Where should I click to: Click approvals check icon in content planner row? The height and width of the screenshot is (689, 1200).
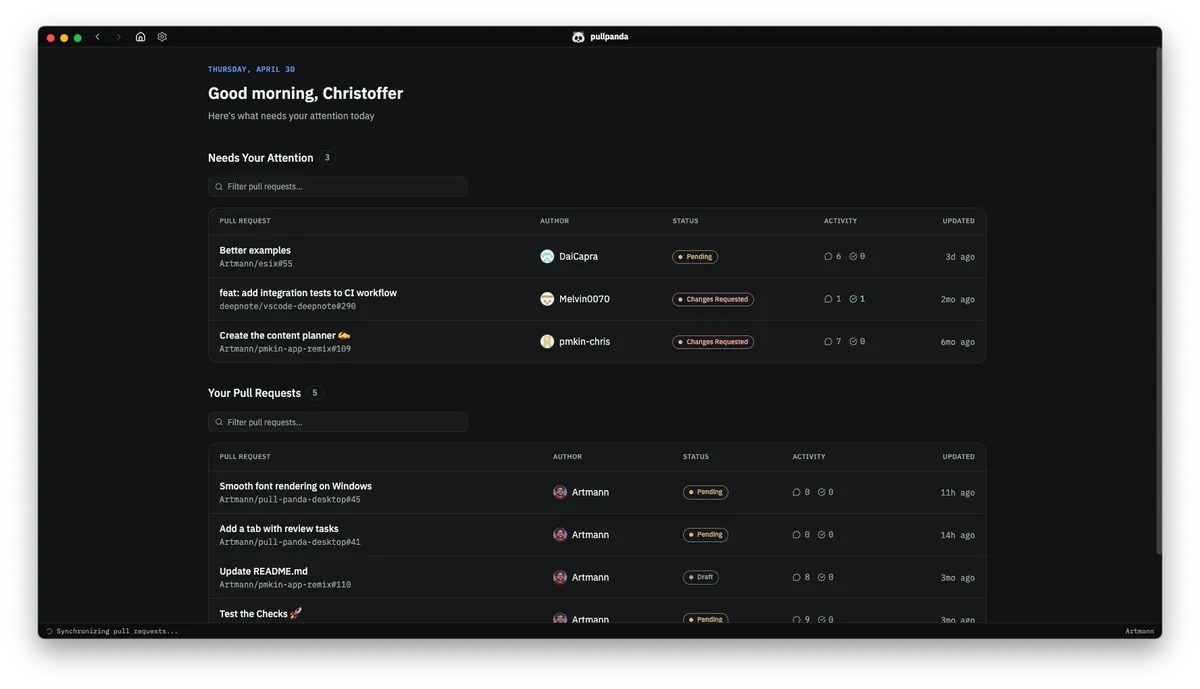pos(853,342)
